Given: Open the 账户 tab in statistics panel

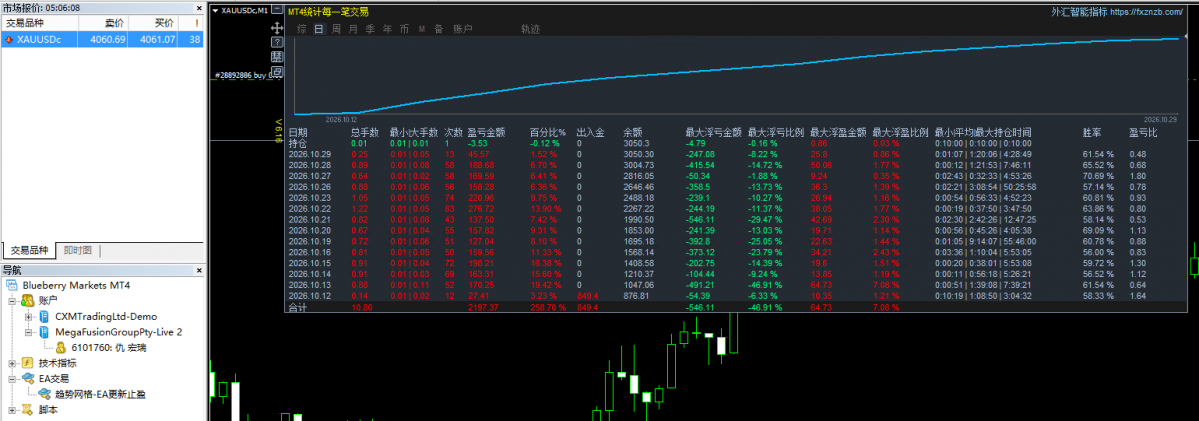Looking at the screenshot, I should tap(463, 29).
